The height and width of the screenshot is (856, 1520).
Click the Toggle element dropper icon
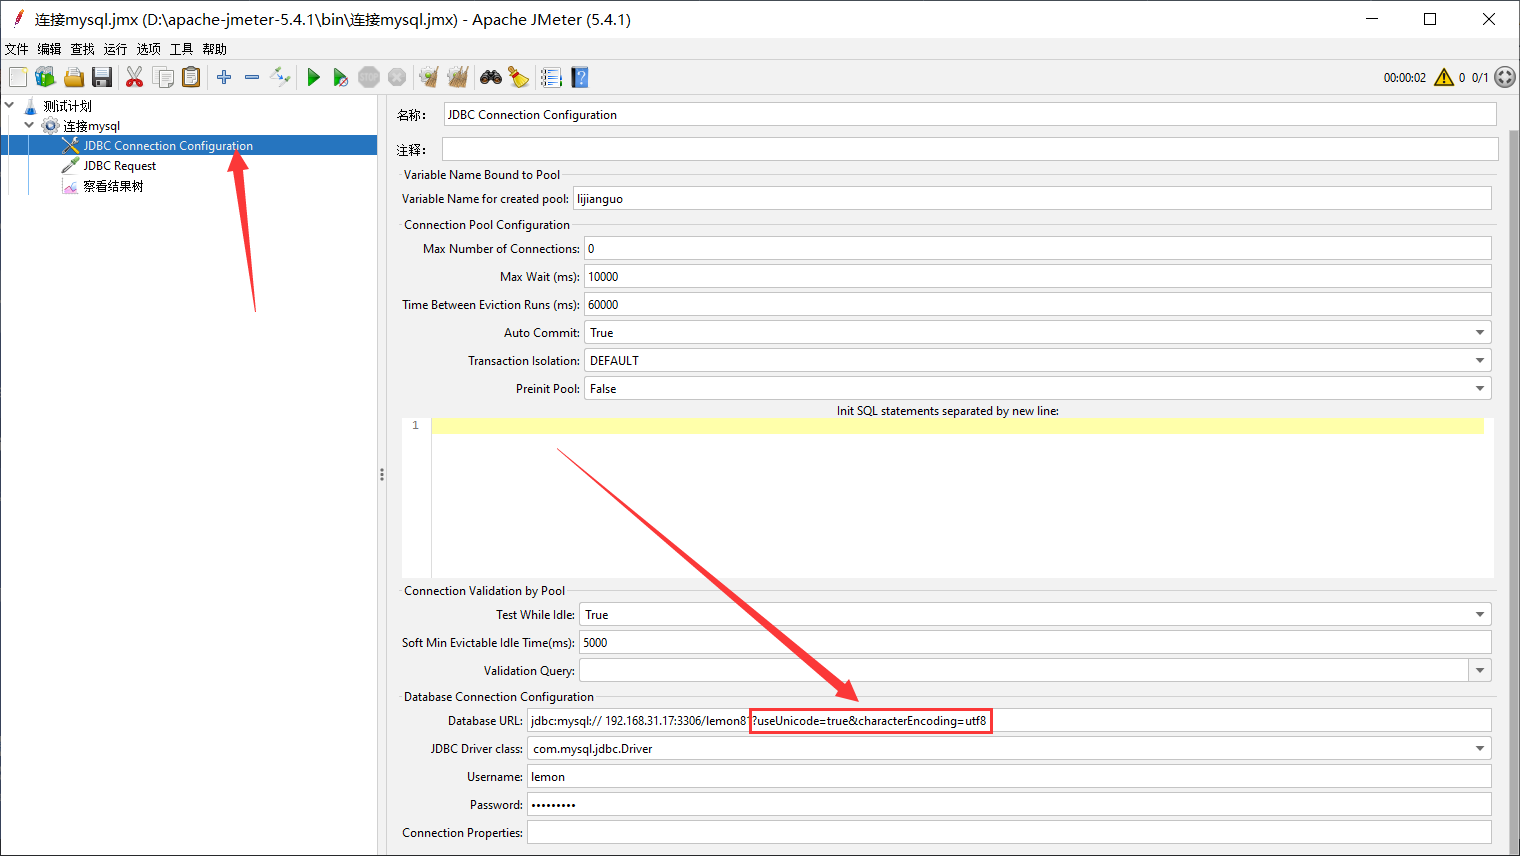pos(280,77)
